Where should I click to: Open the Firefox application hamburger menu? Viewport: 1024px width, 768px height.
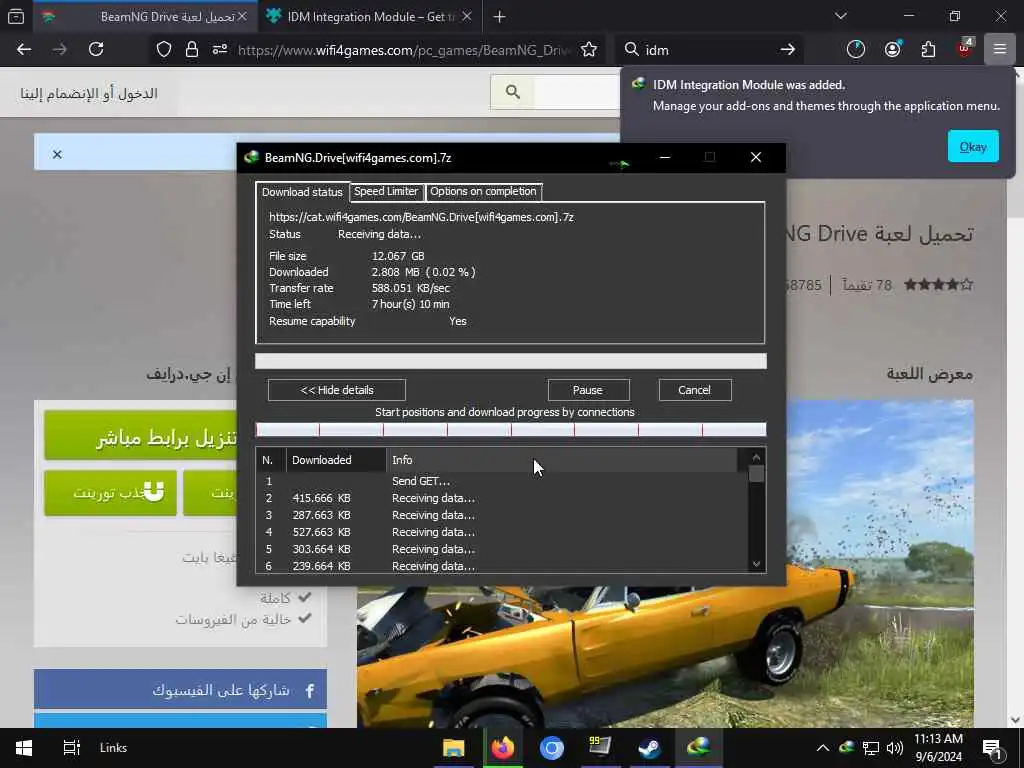tap(1000, 50)
